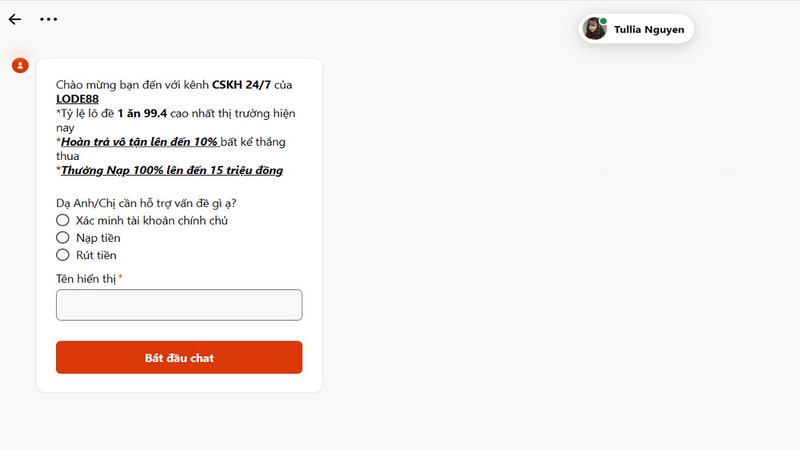The image size is (800, 450).
Task: Click the red required asterisk
Action: (121, 277)
